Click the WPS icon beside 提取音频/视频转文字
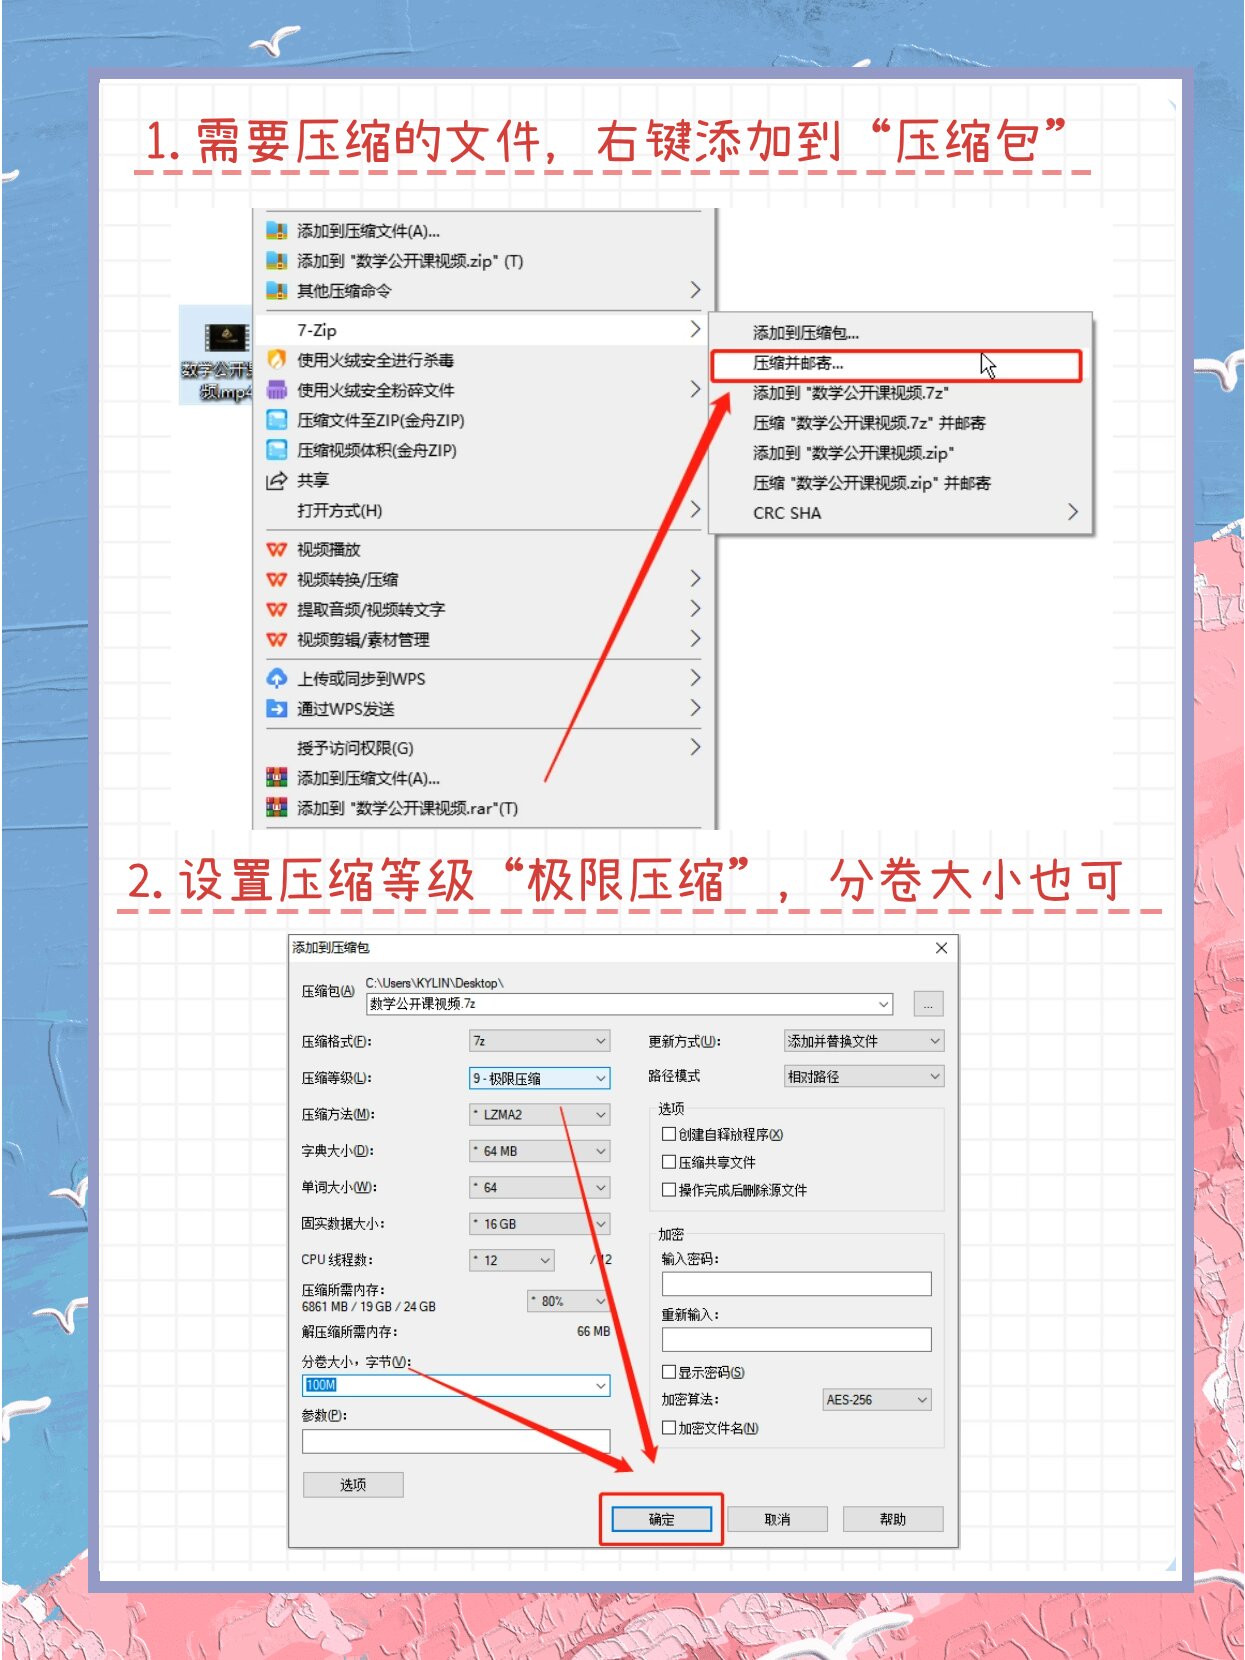 click(276, 609)
